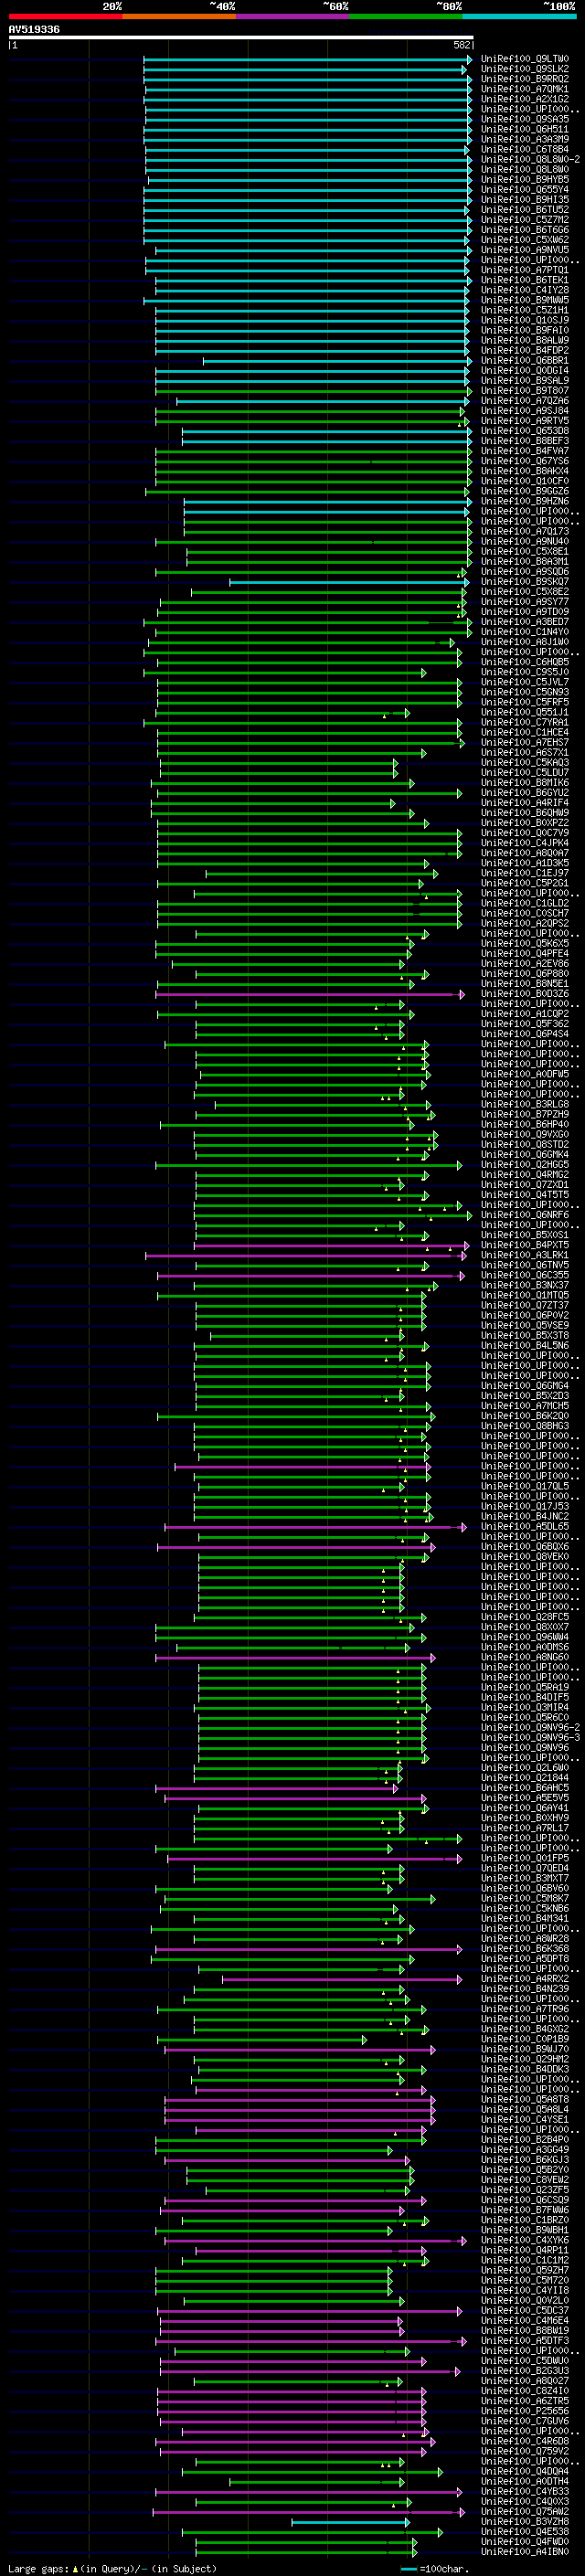The width and height of the screenshot is (585, 2576).
Task: Open the UniRef100_Q9SLK2 hit label
Action: [x=524, y=69]
